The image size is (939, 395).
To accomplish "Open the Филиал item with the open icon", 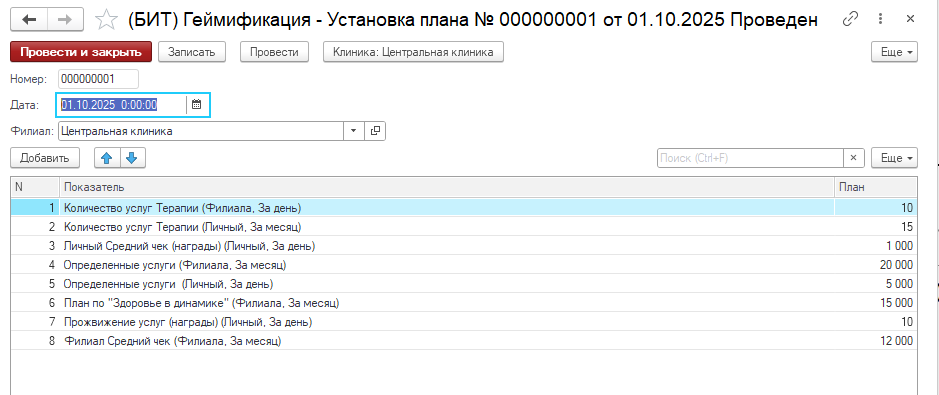I will [x=375, y=131].
